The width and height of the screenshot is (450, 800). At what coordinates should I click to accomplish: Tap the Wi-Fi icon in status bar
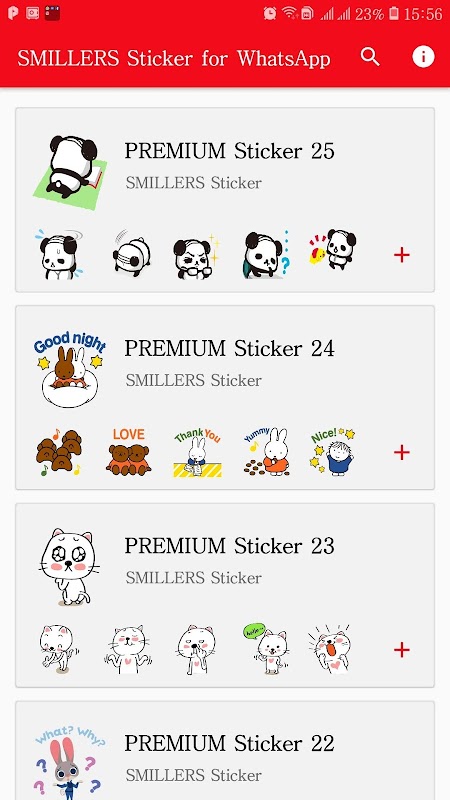[x=290, y=13]
